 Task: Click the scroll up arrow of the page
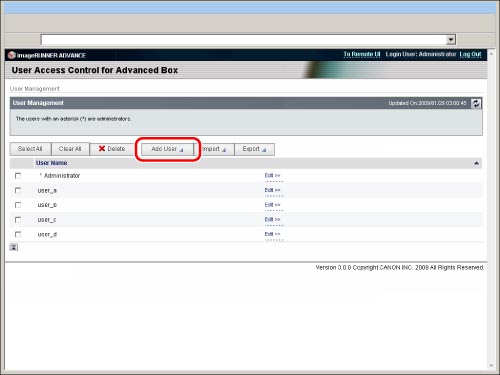(491, 53)
